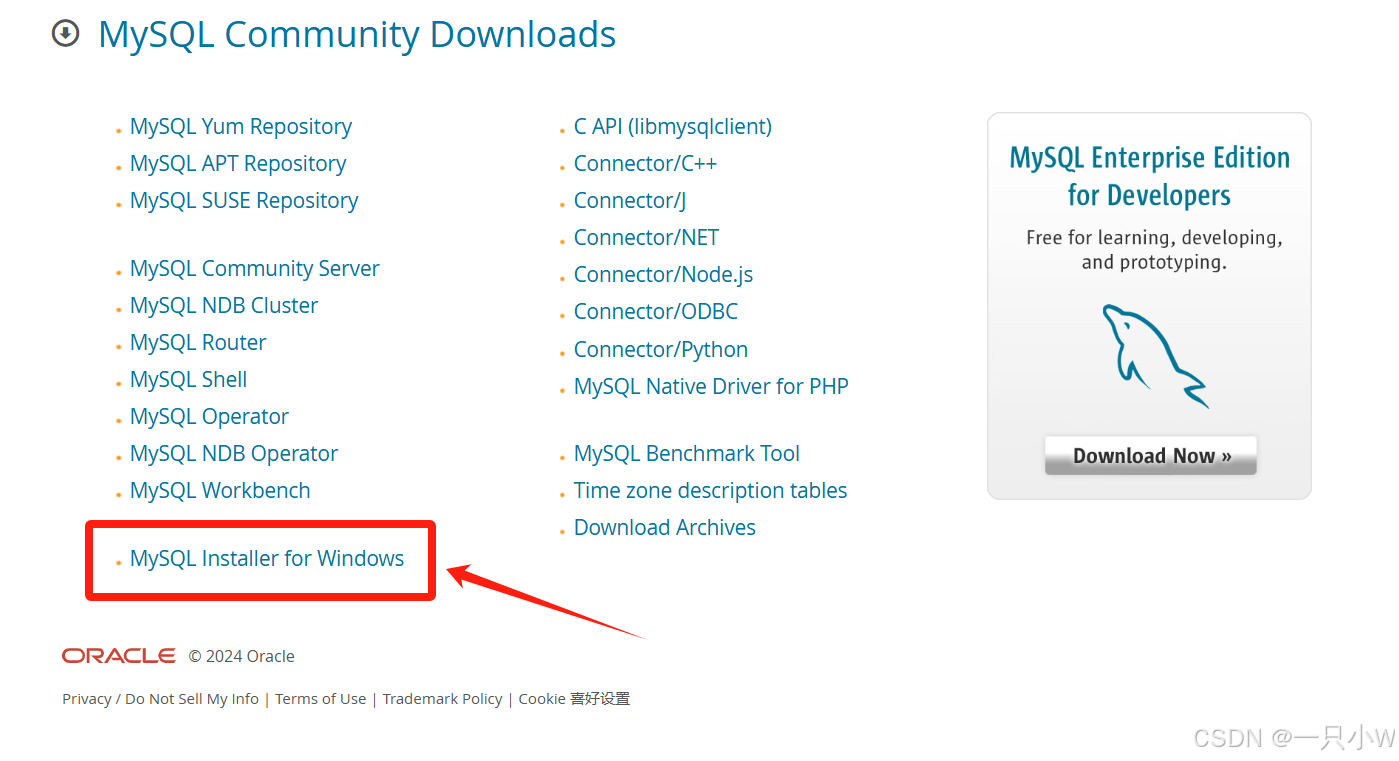Open the Privacy / Do Not Sell My Info link
1399x761 pixels.
[160, 699]
